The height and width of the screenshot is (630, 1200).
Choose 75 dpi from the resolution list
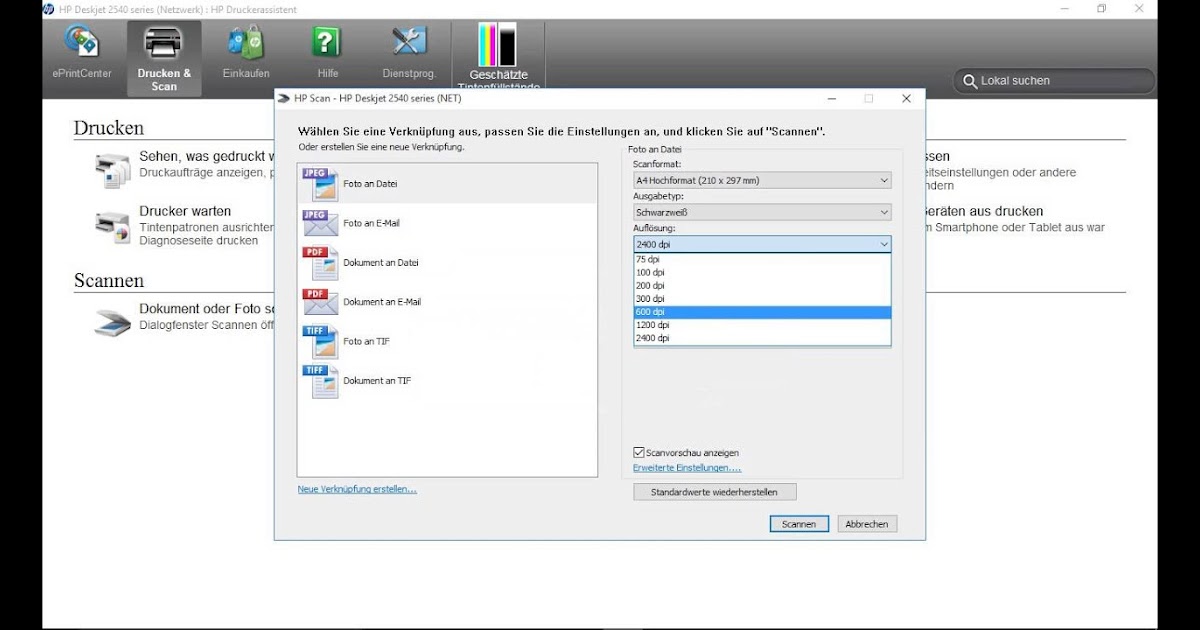[x=762, y=259]
